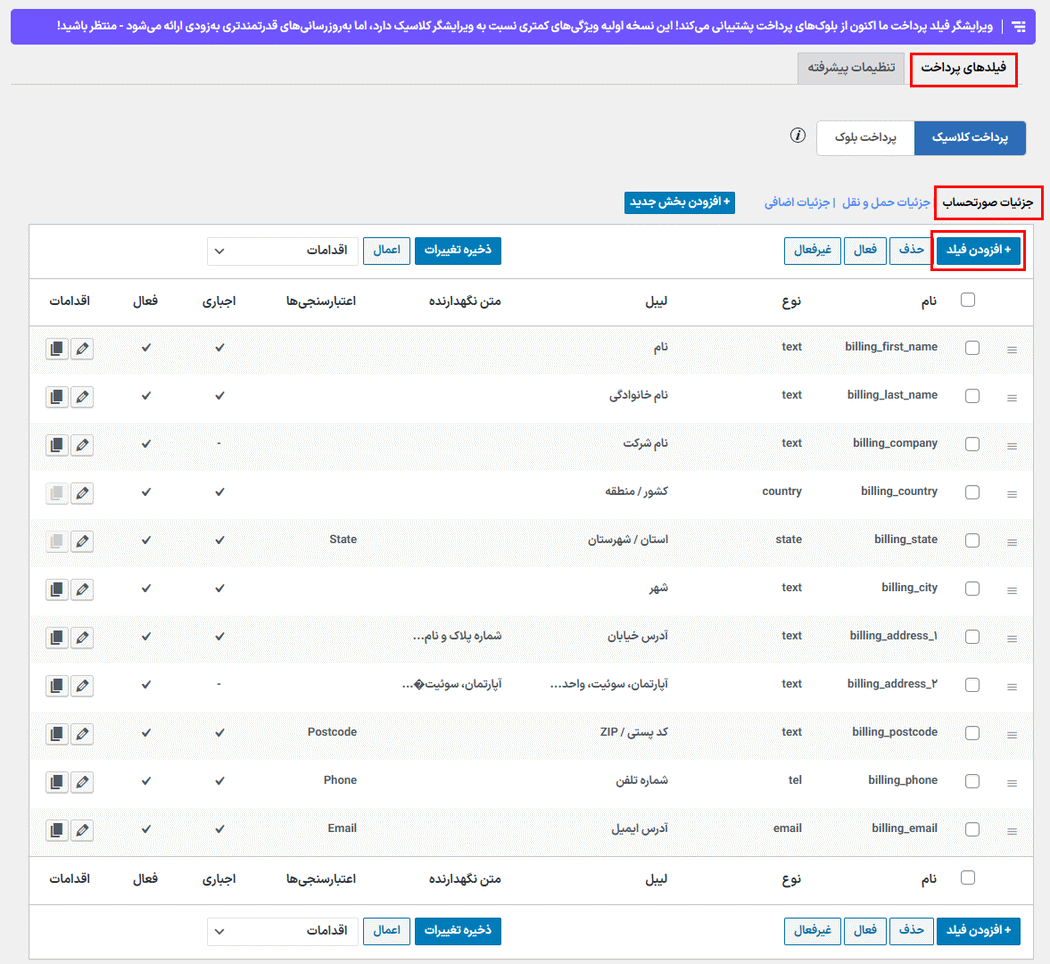
Task: Grab the drag handle on billing_address_1 row
Action: tap(1013, 637)
